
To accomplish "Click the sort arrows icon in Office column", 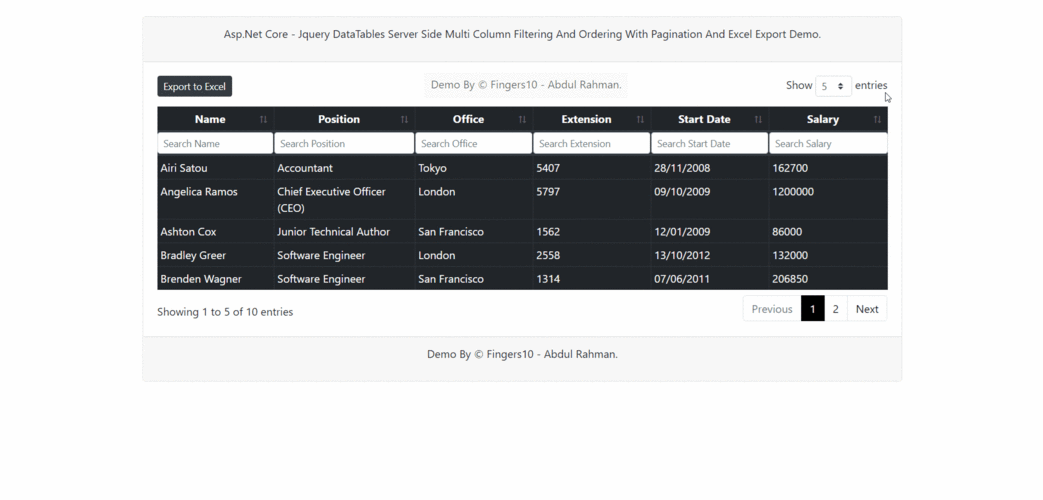I will 522,120.
